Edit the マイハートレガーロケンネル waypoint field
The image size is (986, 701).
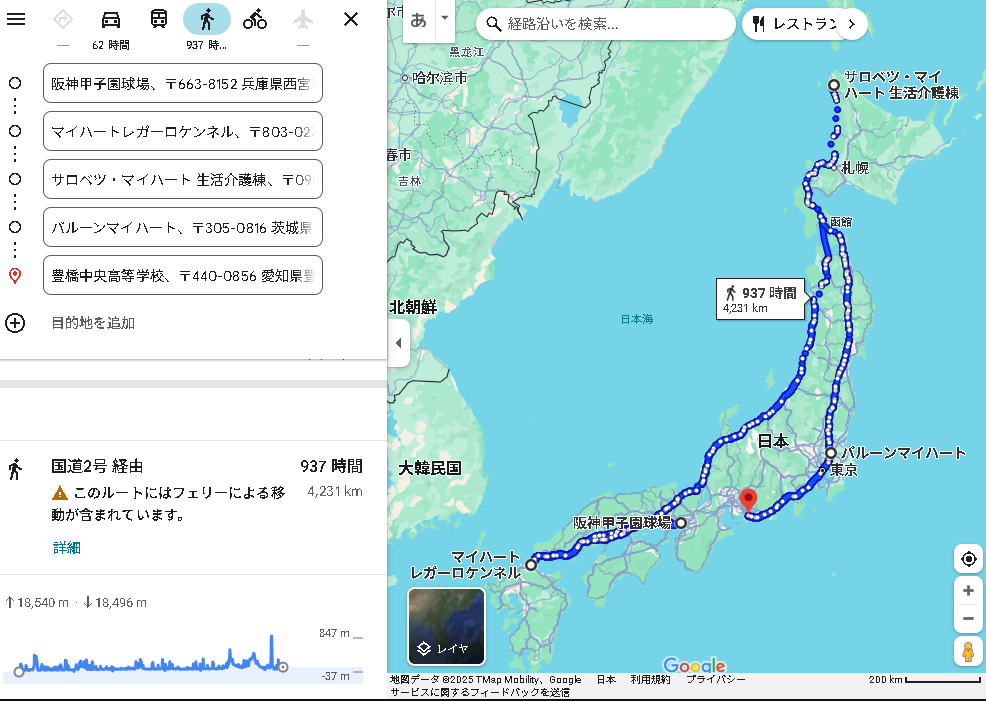183,131
